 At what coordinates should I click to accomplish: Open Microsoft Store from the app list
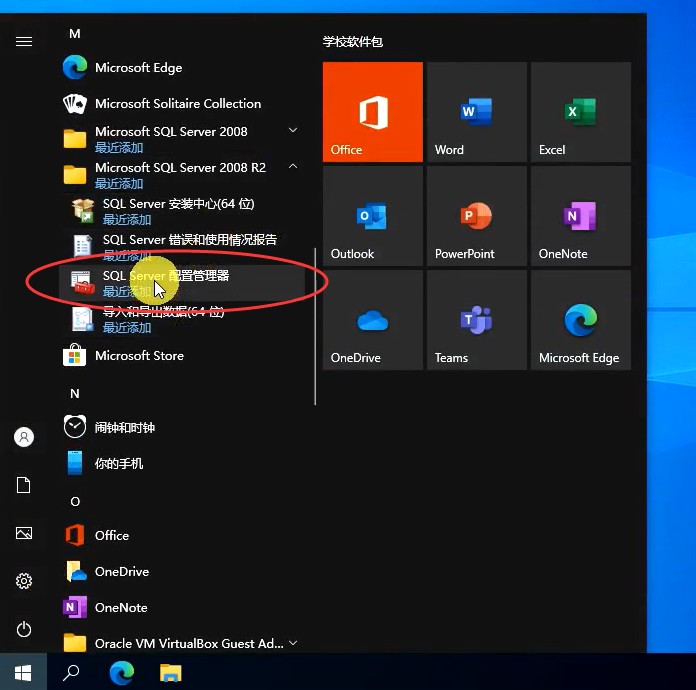182,356
